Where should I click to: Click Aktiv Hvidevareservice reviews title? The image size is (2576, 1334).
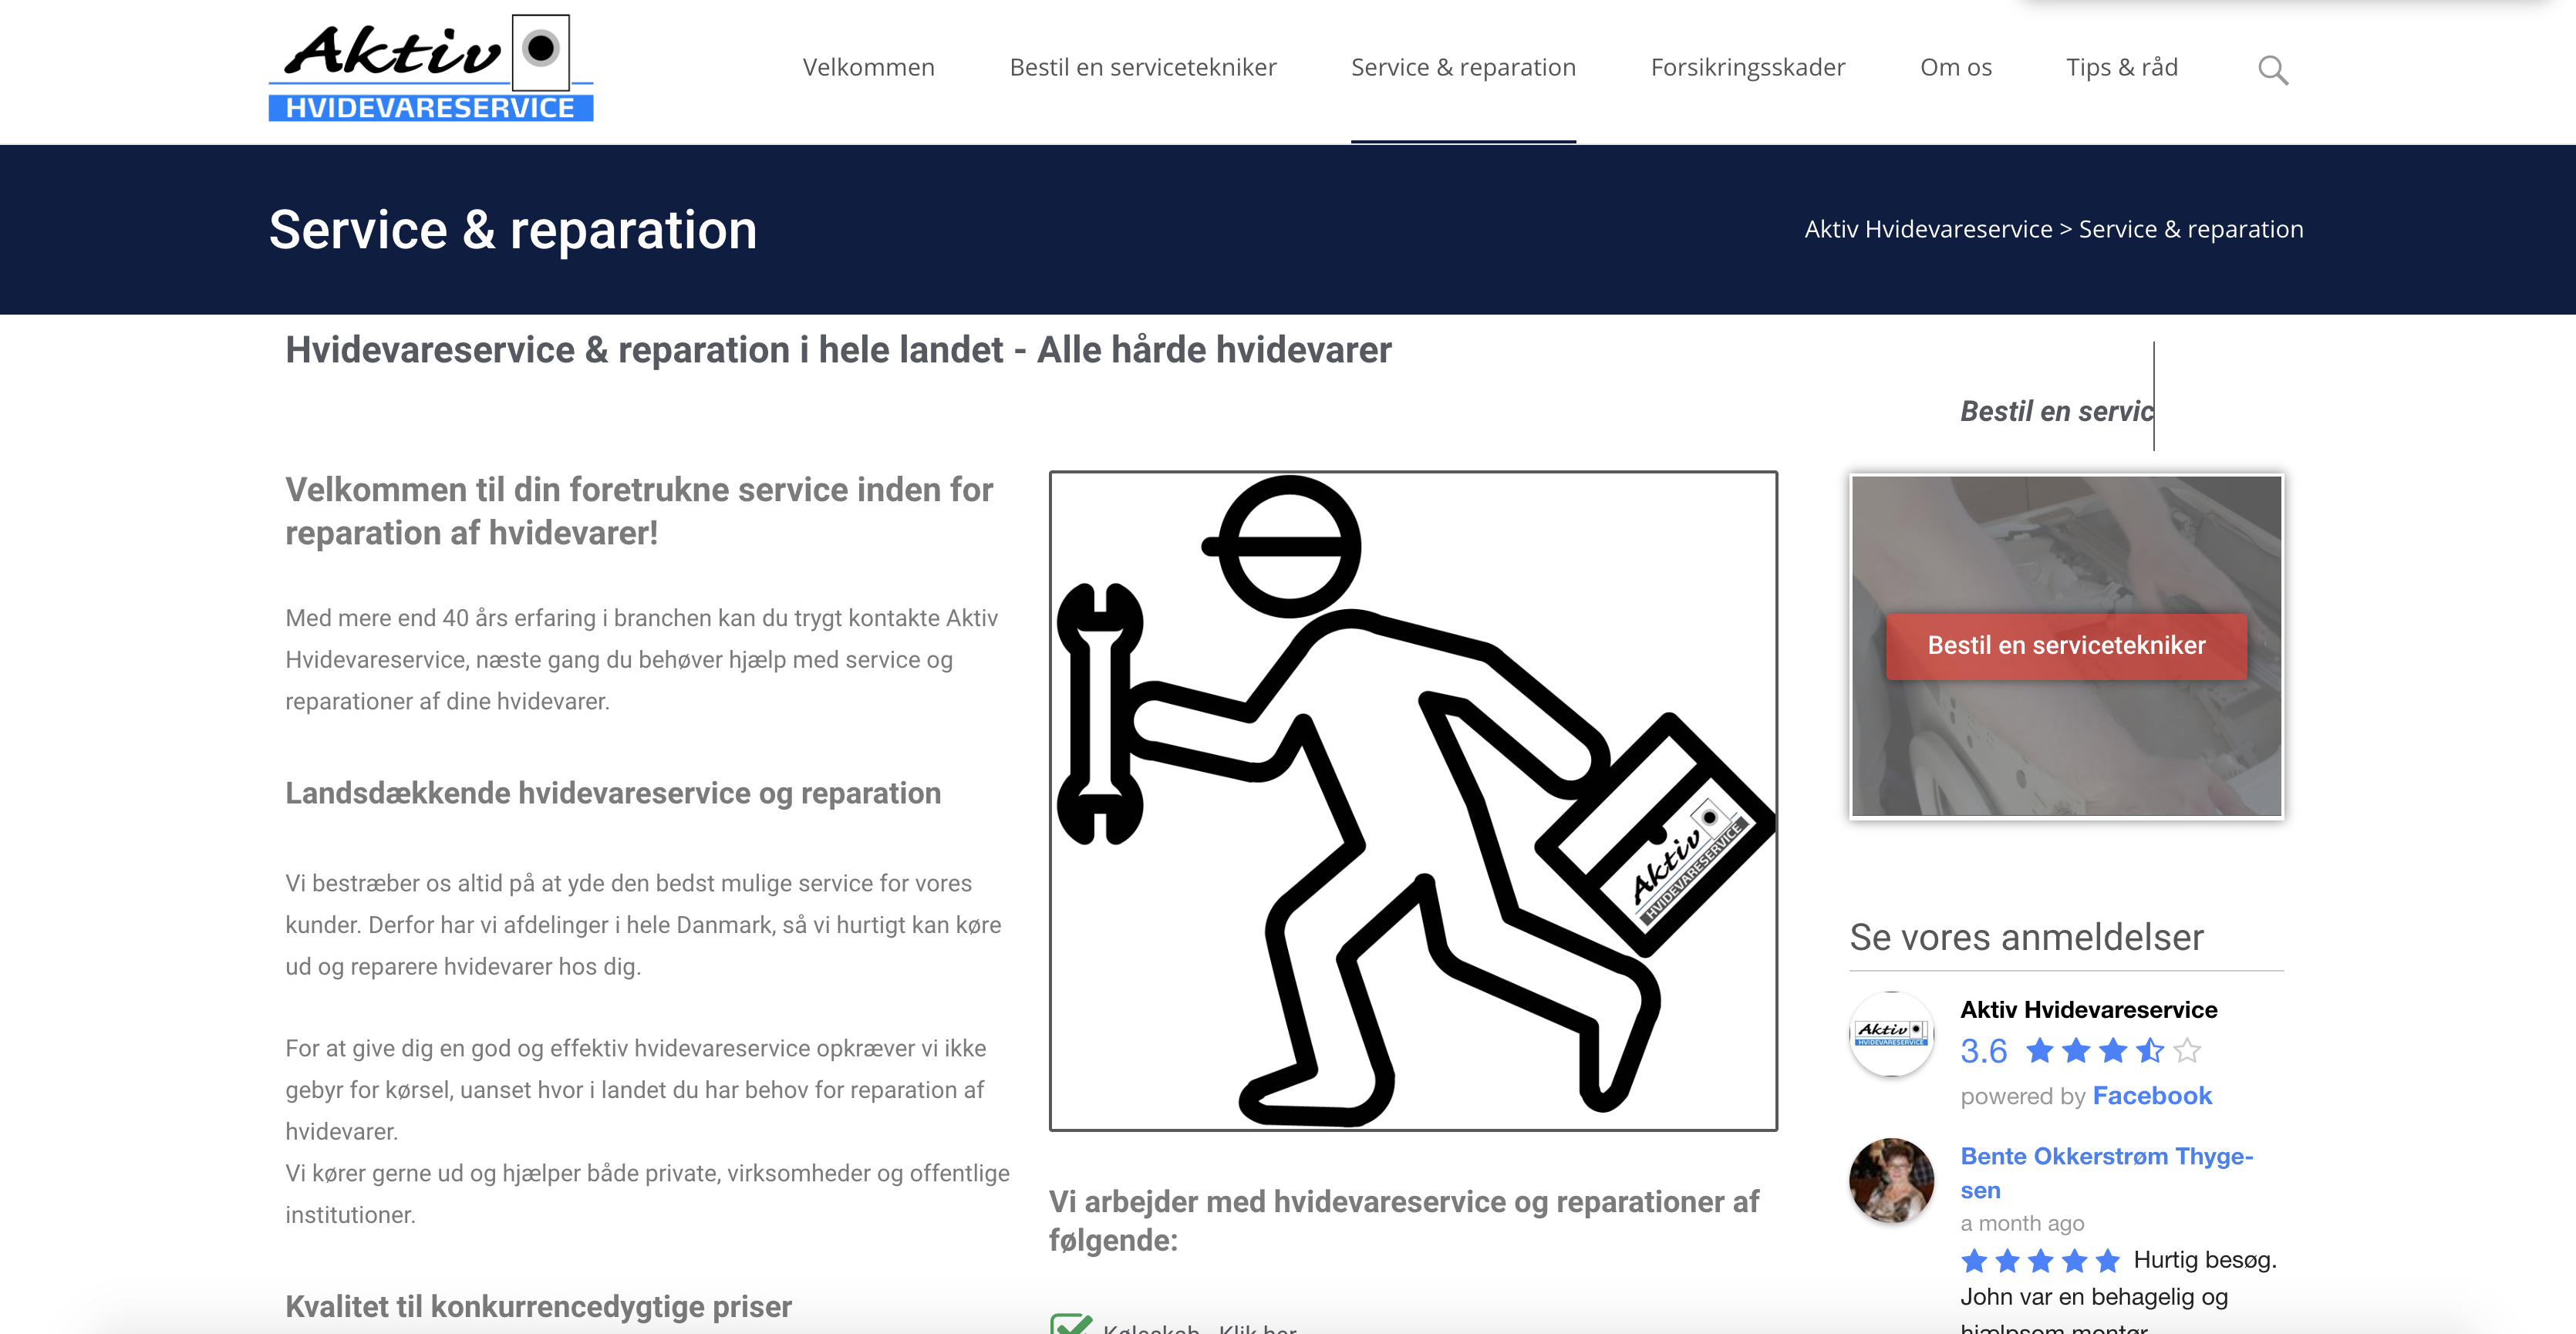coord(2088,1009)
